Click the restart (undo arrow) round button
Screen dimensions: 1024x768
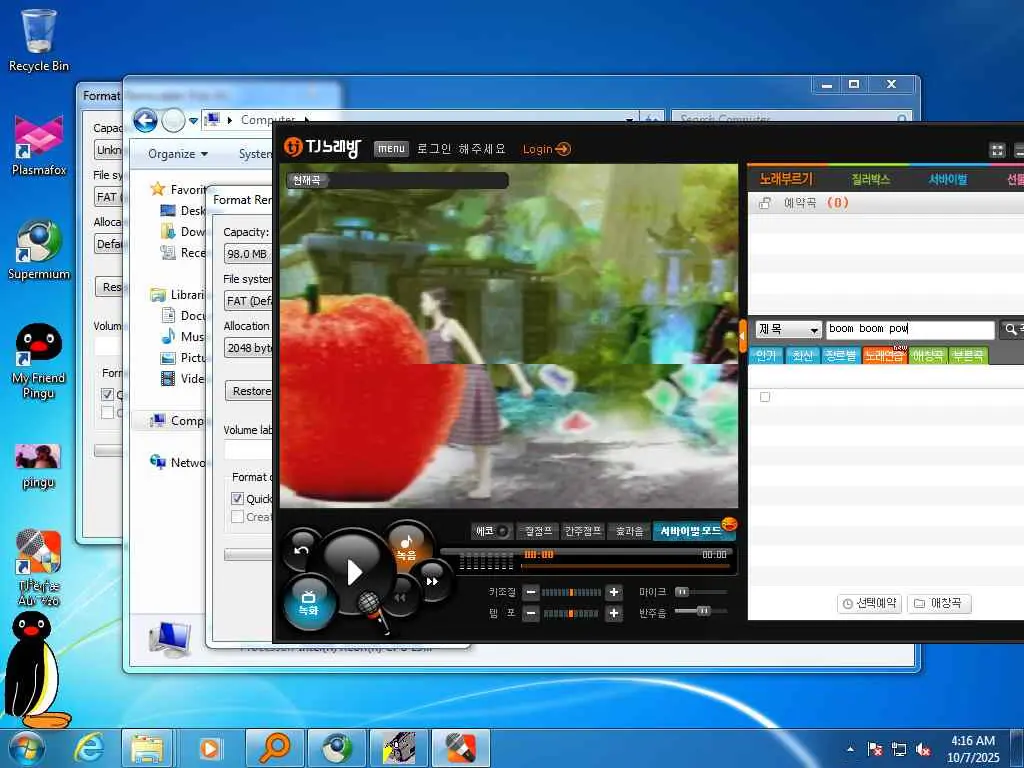click(x=301, y=551)
